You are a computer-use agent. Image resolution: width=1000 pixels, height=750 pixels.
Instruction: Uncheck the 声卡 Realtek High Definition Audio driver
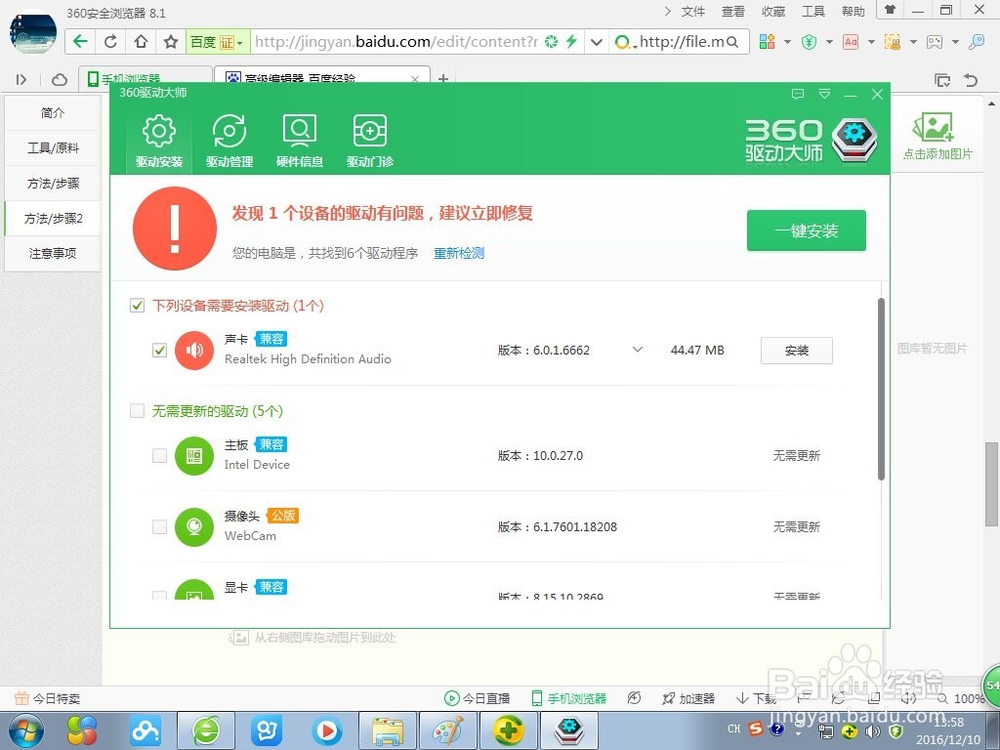point(159,350)
